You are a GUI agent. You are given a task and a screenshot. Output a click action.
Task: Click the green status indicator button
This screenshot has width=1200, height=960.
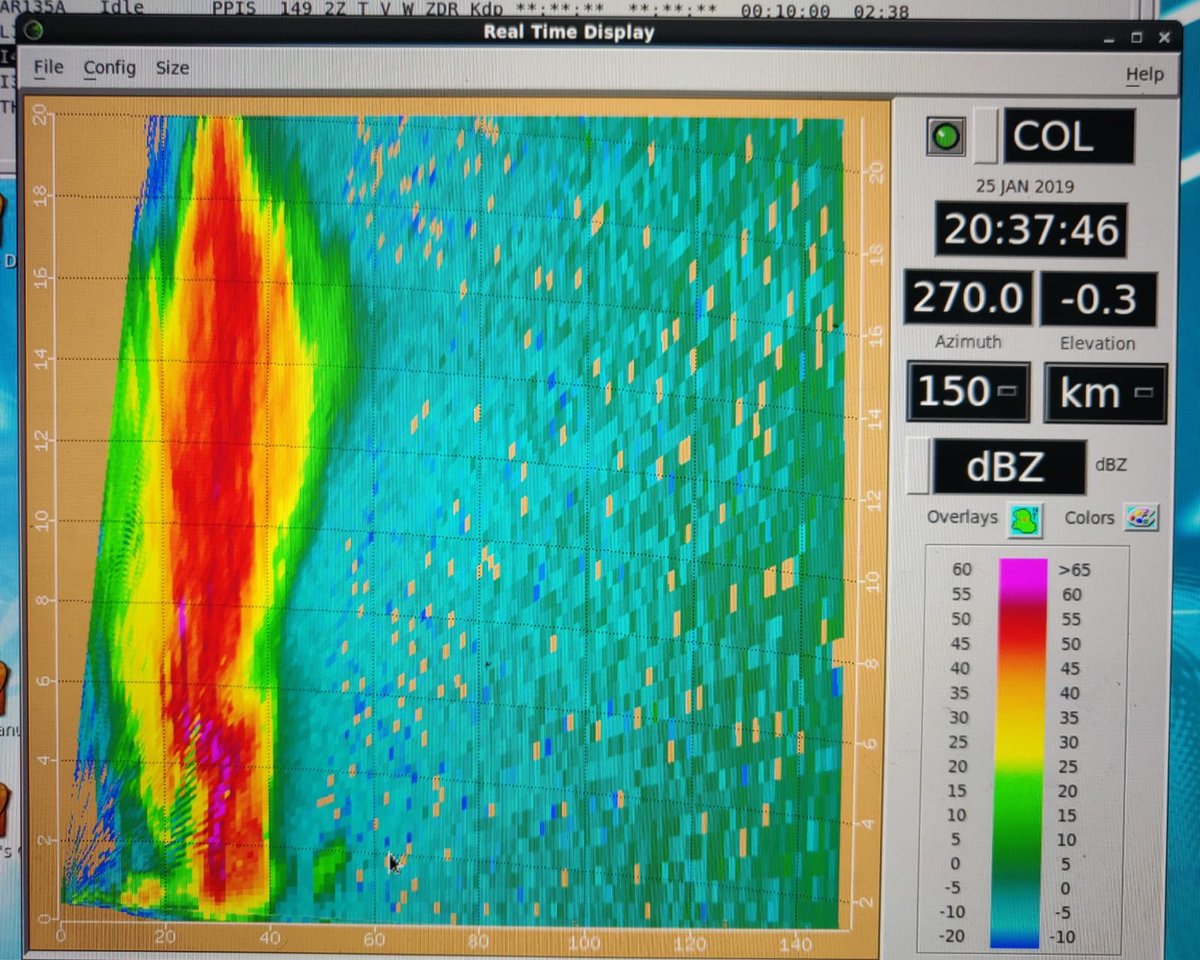[946, 136]
